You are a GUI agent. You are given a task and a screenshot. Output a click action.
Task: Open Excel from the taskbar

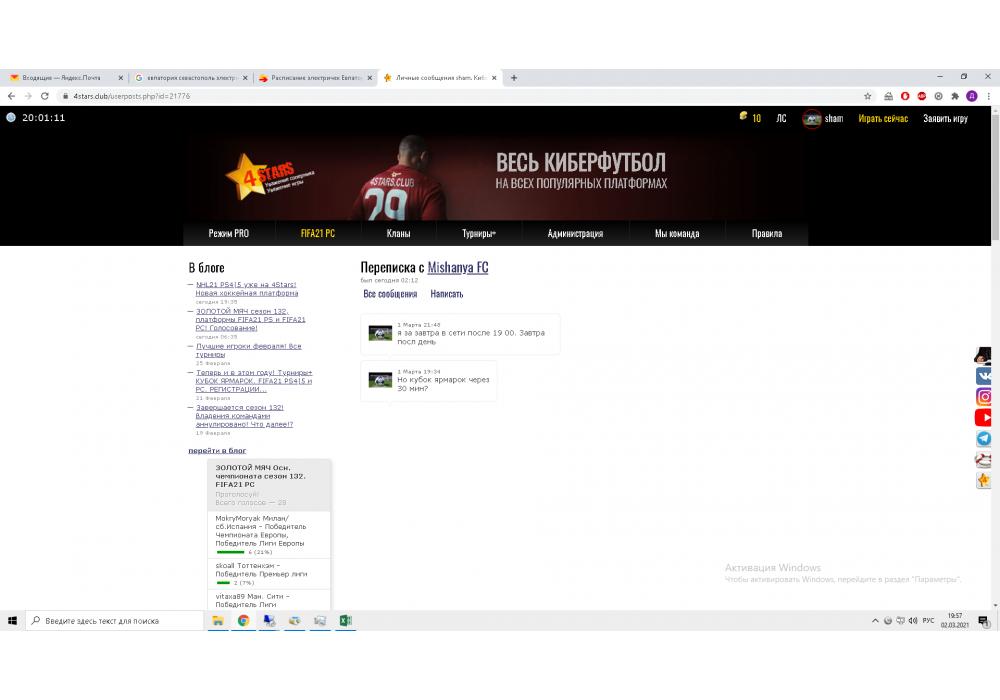(x=346, y=620)
